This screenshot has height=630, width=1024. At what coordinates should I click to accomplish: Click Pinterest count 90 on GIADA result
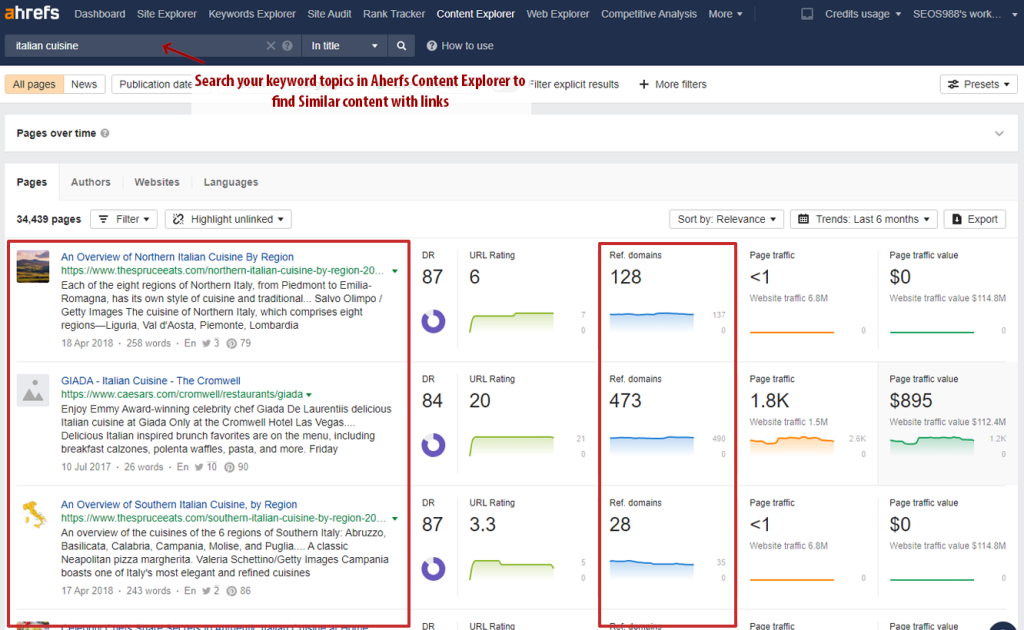[236, 467]
